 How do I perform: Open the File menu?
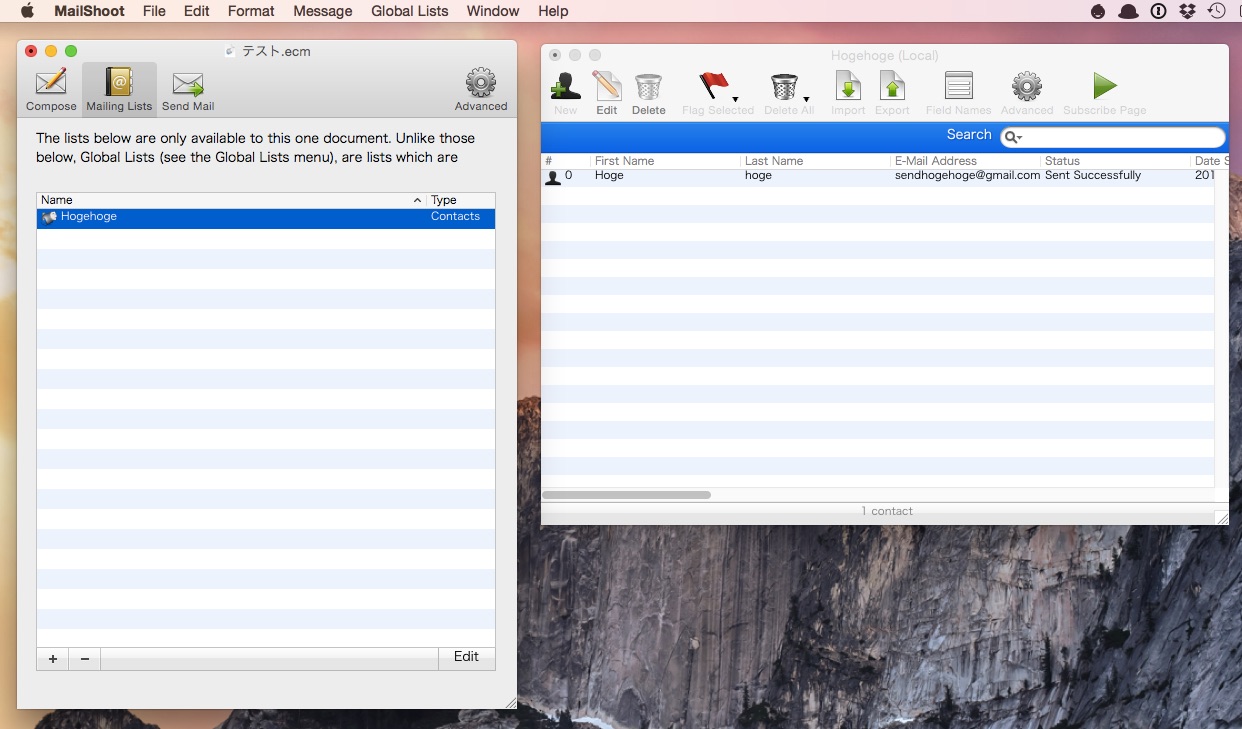pyautogui.click(x=154, y=11)
